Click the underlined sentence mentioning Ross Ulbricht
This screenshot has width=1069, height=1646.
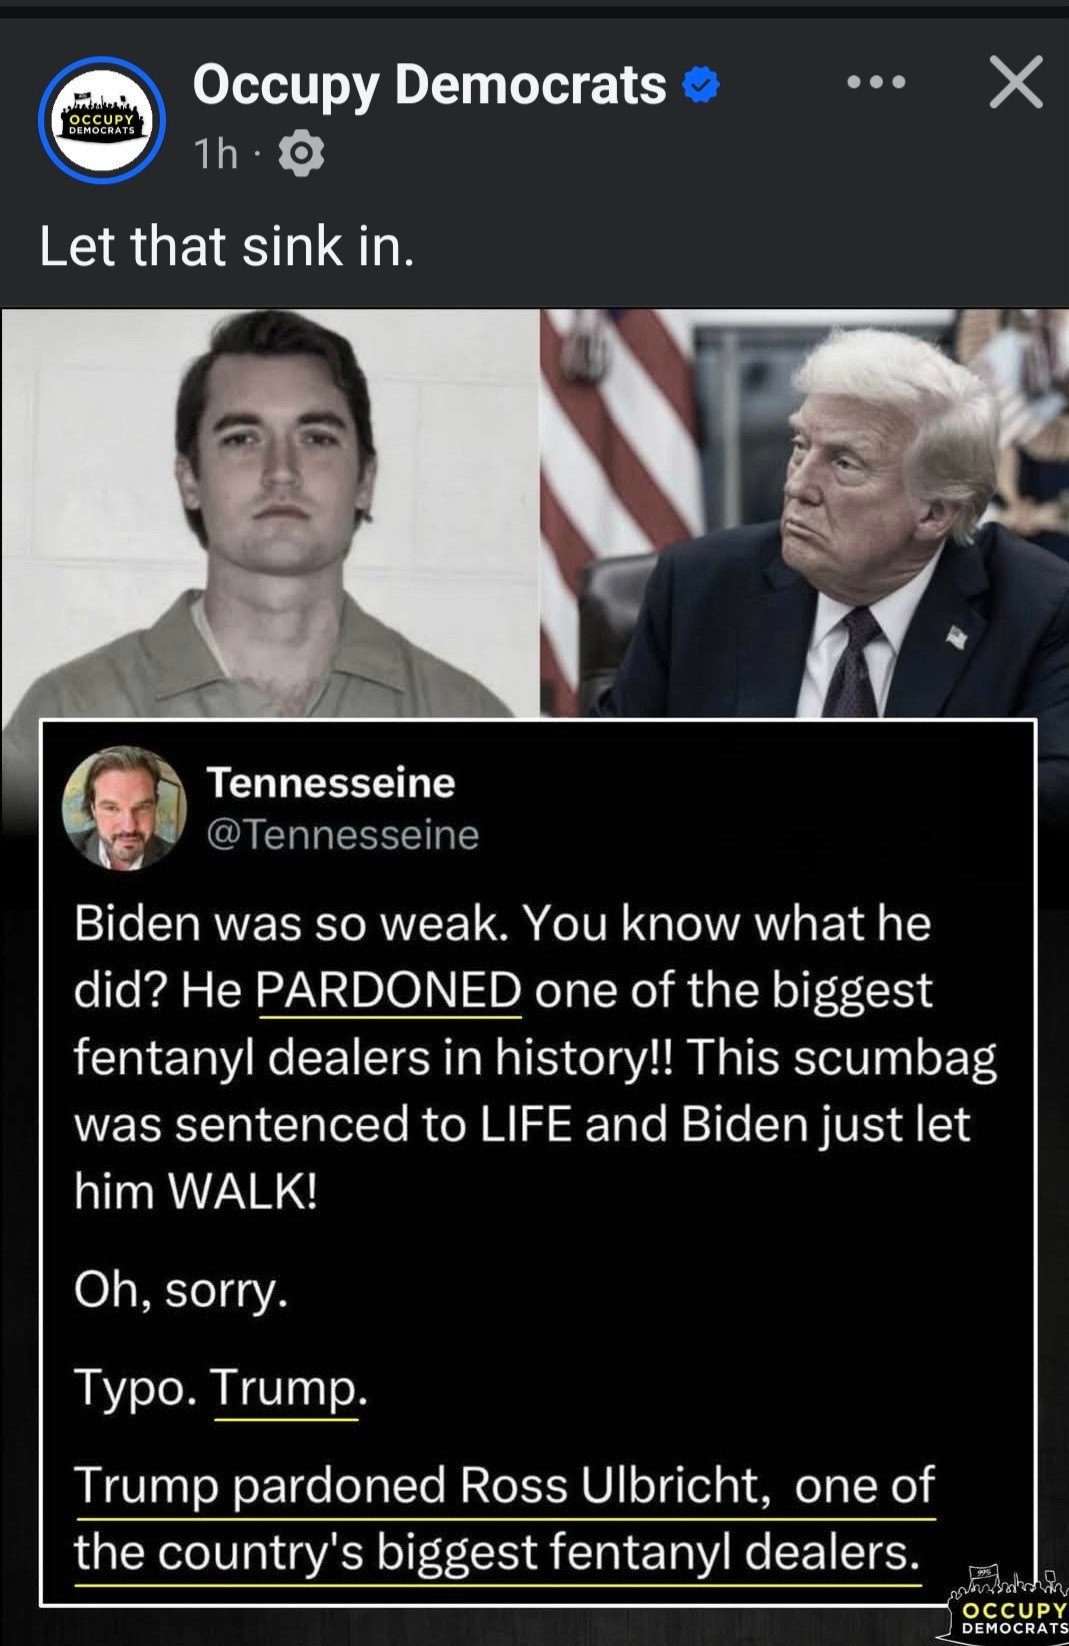pyautogui.click(x=504, y=1519)
